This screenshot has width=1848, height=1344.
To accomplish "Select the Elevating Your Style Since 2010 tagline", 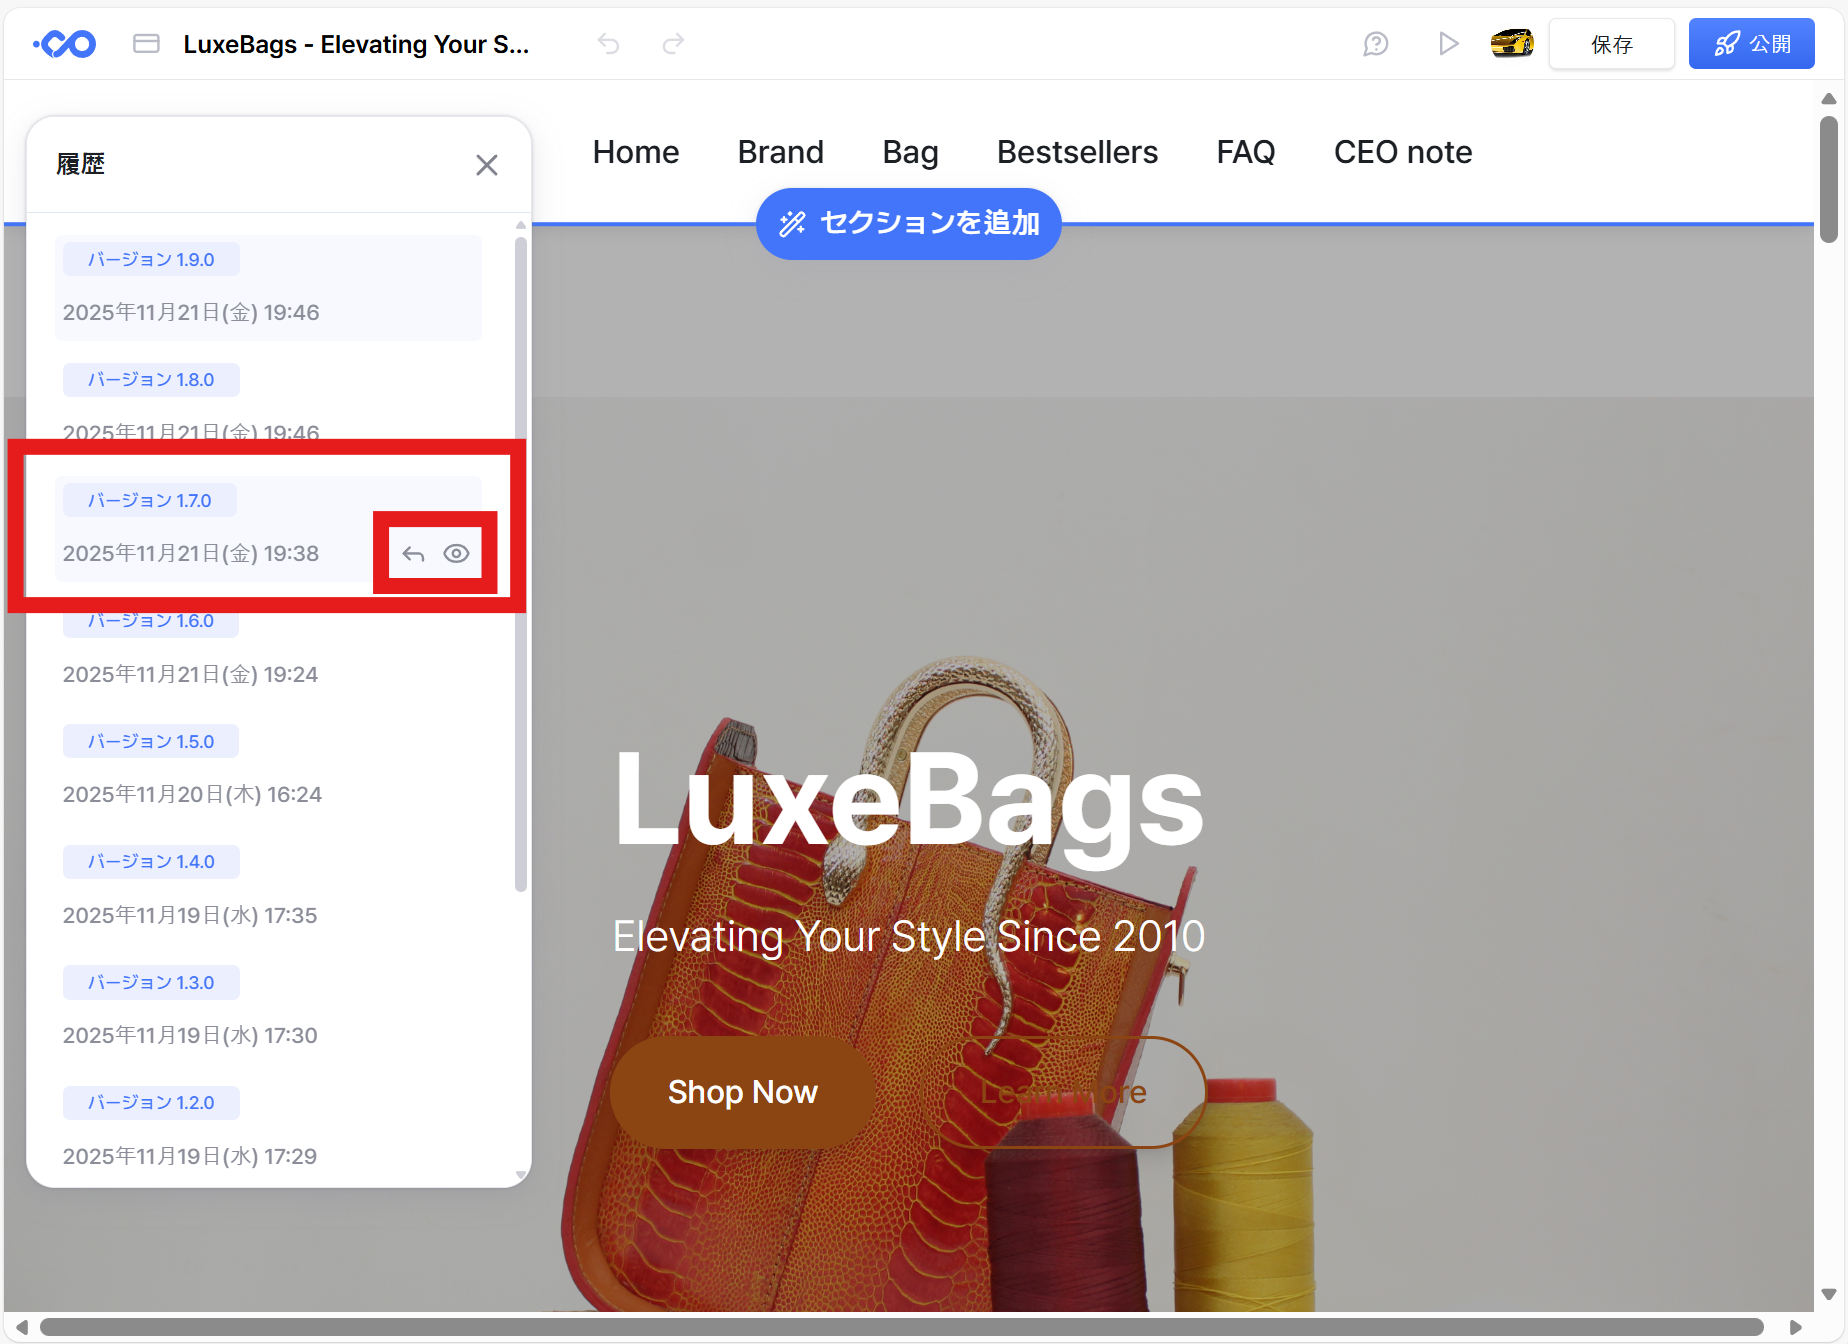I will [x=909, y=936].
